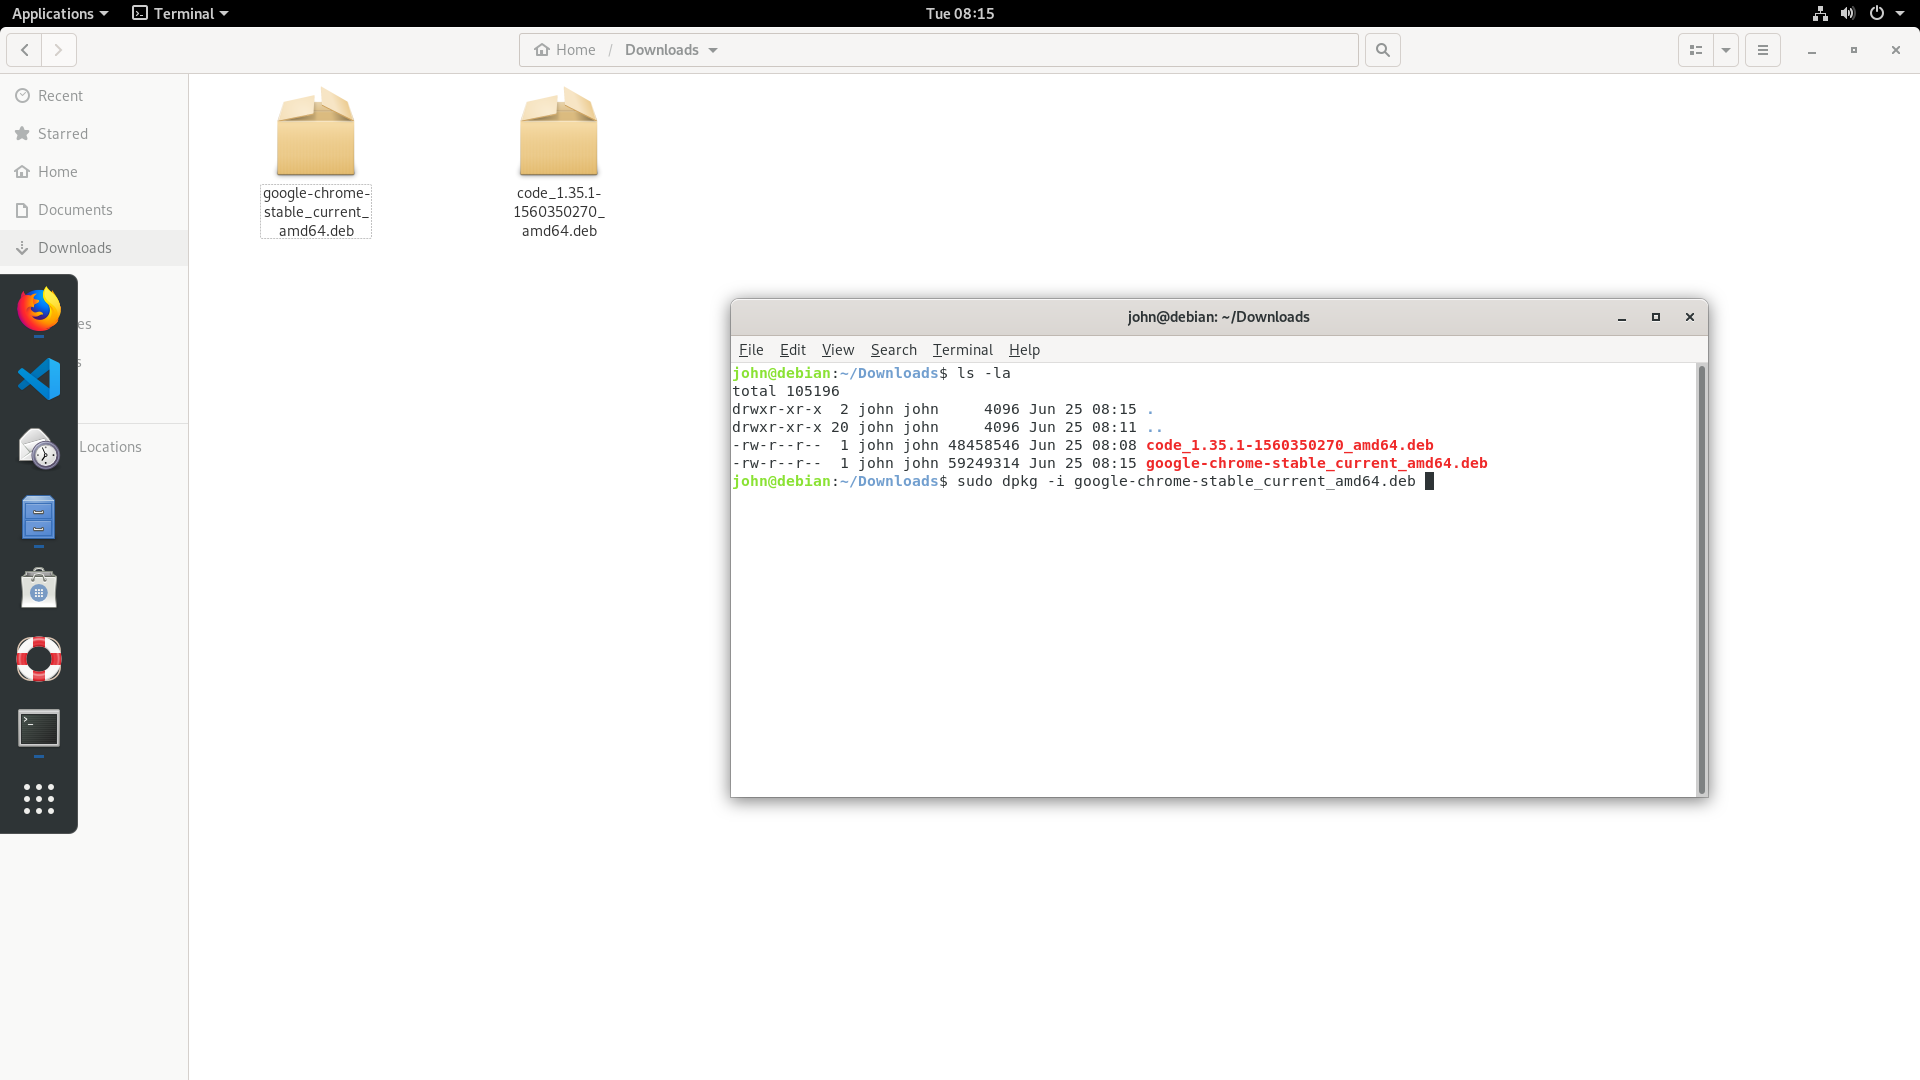Expand the Downloads path bar dropdown
Viewport: 1920px width, 1080px height.
click(713, 50)
